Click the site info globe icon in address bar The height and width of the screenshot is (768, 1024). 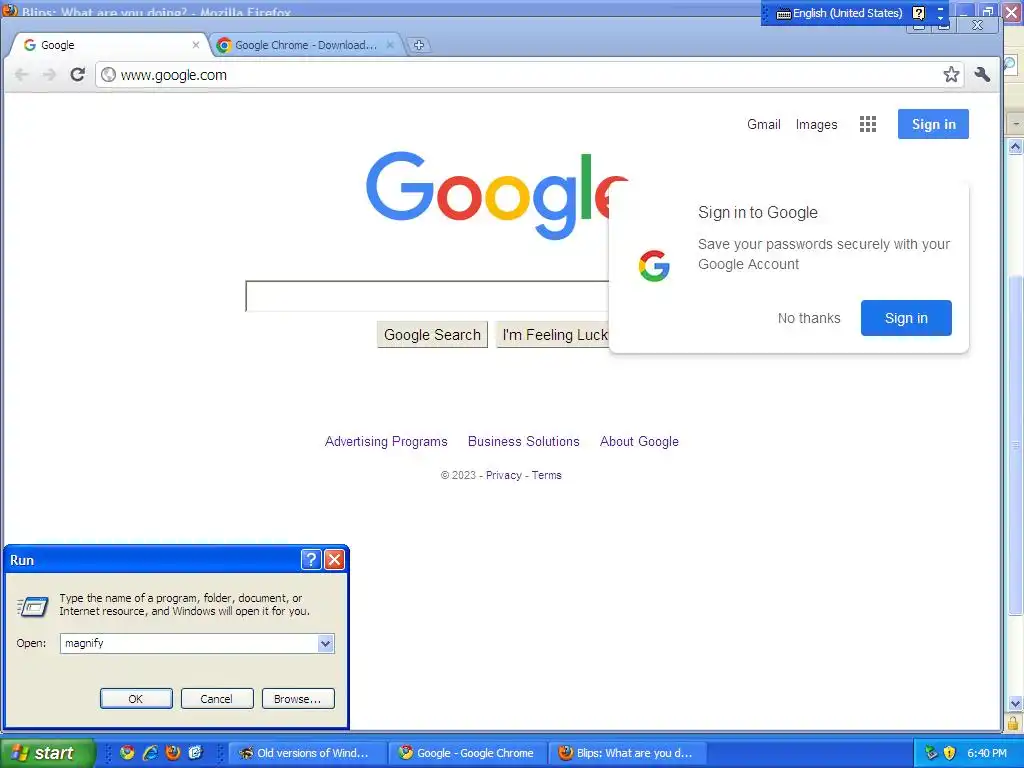point(108,74)
